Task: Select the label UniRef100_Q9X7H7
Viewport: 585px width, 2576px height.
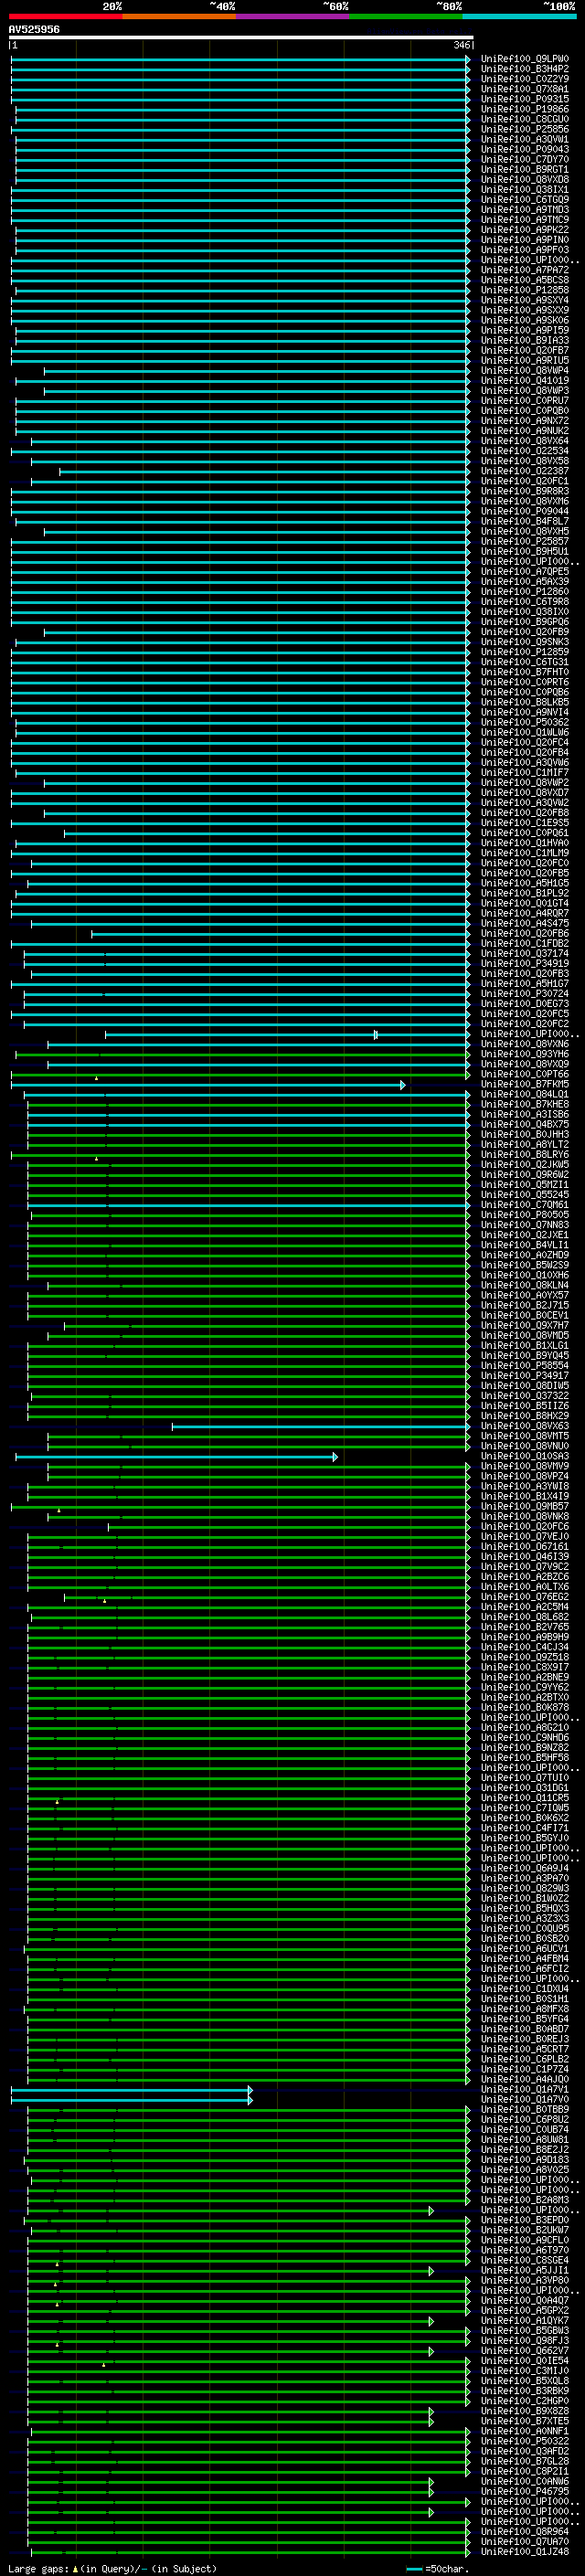Action: [x=525, y=1325]
